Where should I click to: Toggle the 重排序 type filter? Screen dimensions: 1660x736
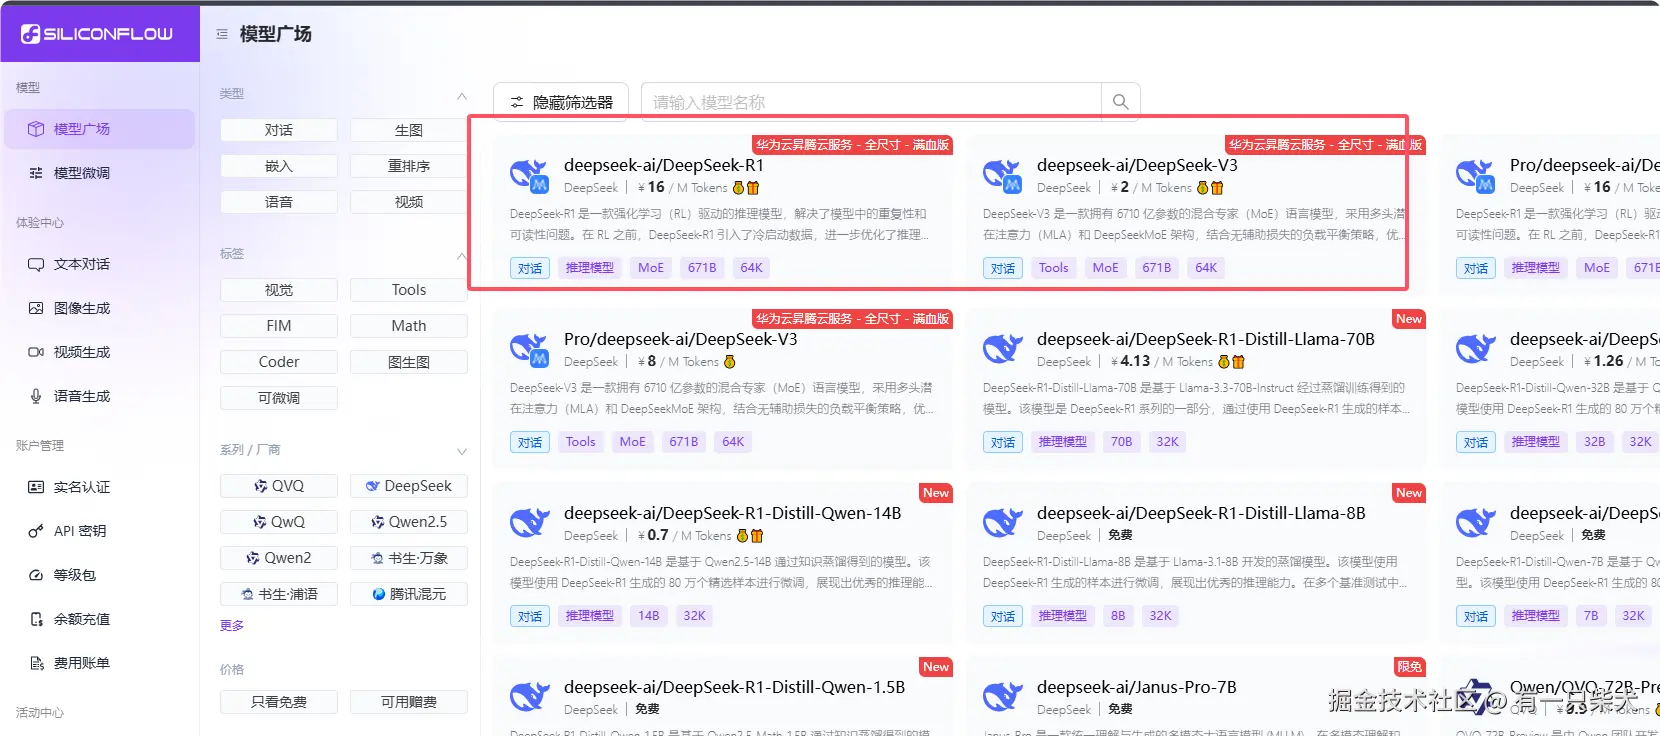click(x=409, y=166)
